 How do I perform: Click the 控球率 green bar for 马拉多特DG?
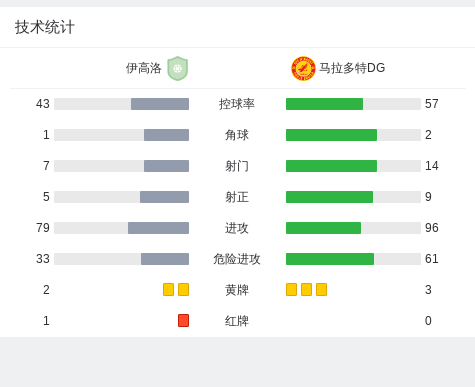(324, 104)
